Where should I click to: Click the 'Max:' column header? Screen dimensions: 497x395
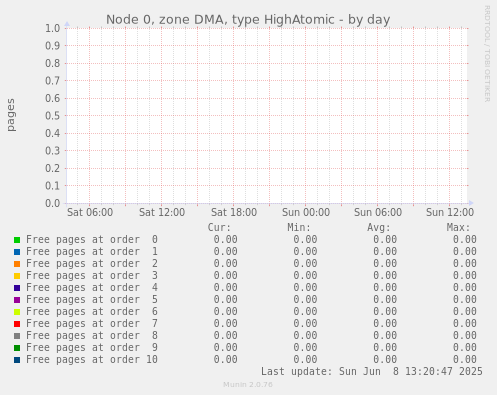coord(458,228)
